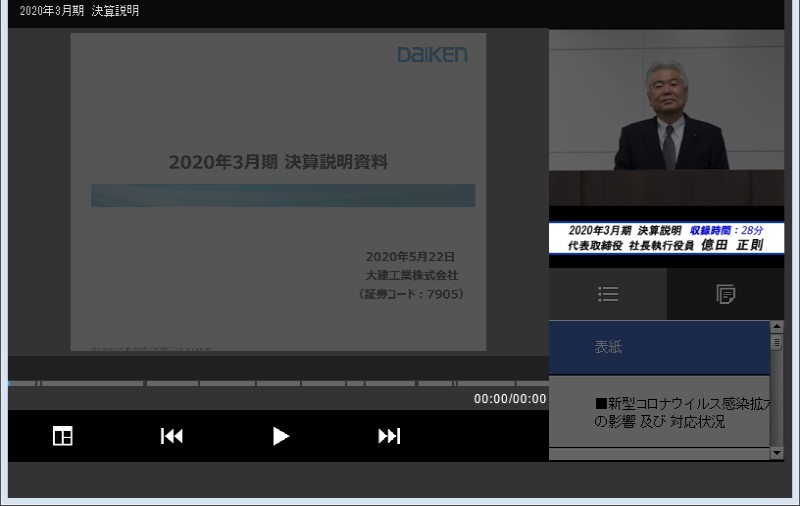Click the presenter video thumbnail

(x=666, y=117)
